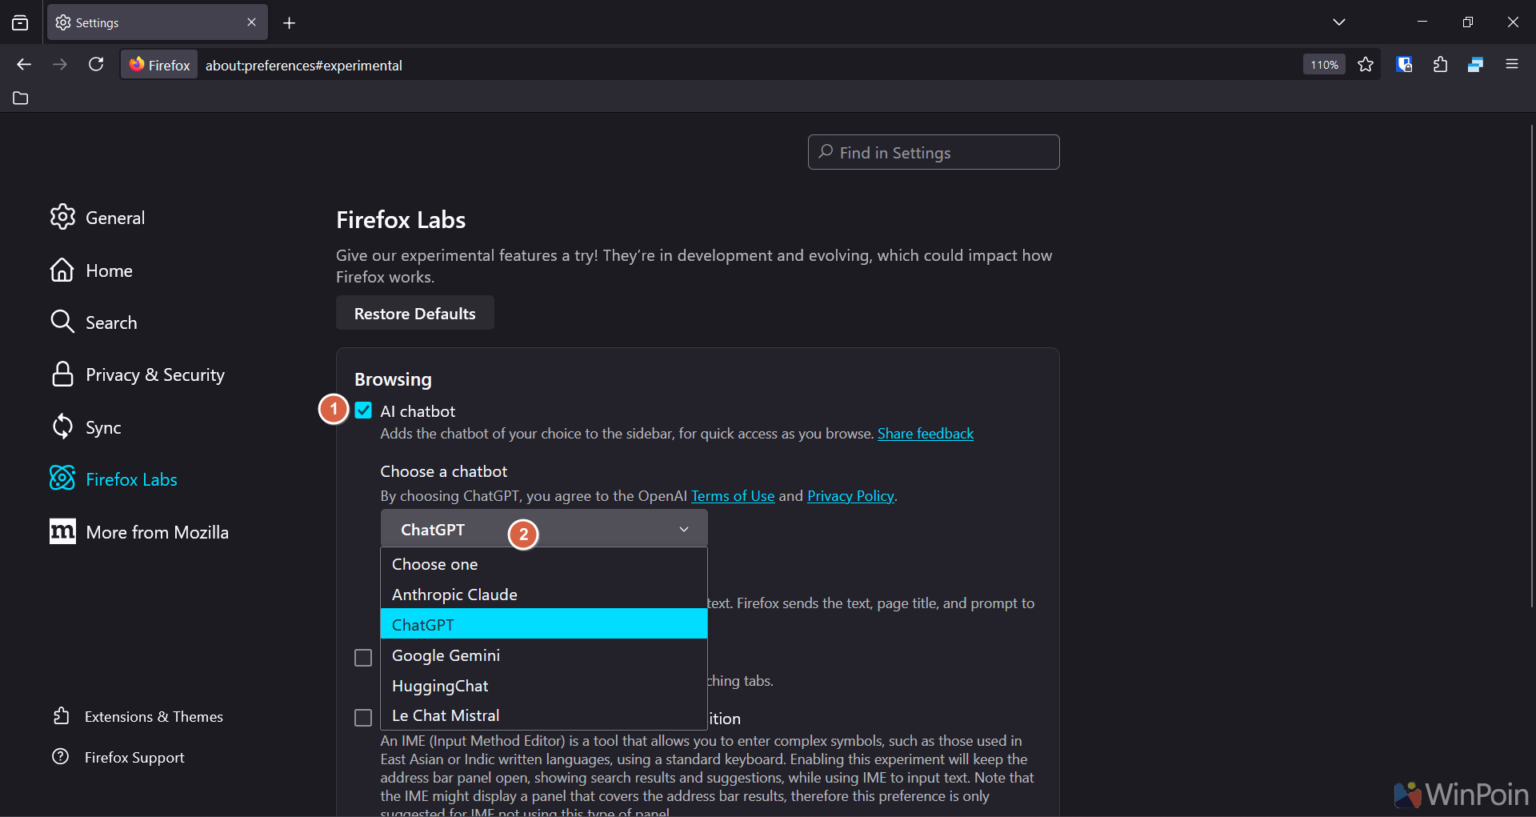Image resolution: width=1536 pixels, height=817 pixels.
Task: Open a new tab with plus button
Action: [289, 22]
